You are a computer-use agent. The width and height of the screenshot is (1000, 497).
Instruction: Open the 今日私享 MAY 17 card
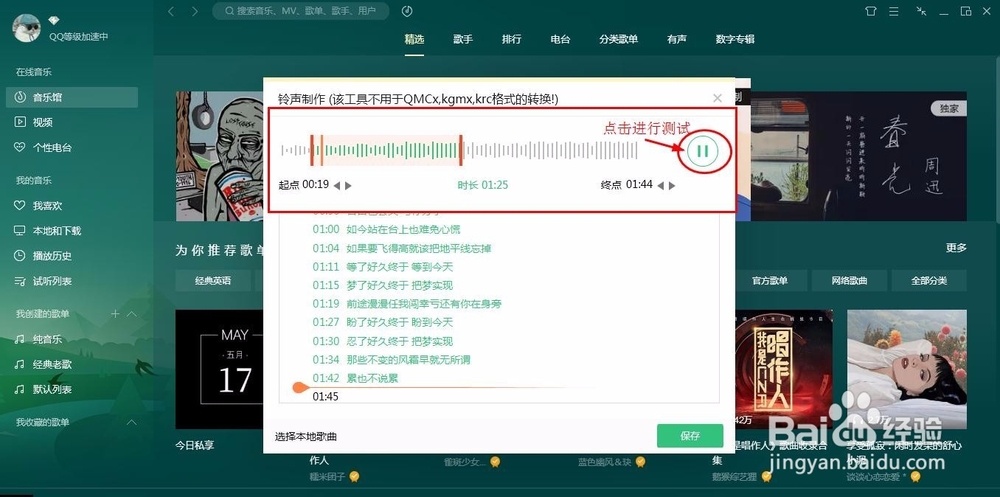(219, 369)
